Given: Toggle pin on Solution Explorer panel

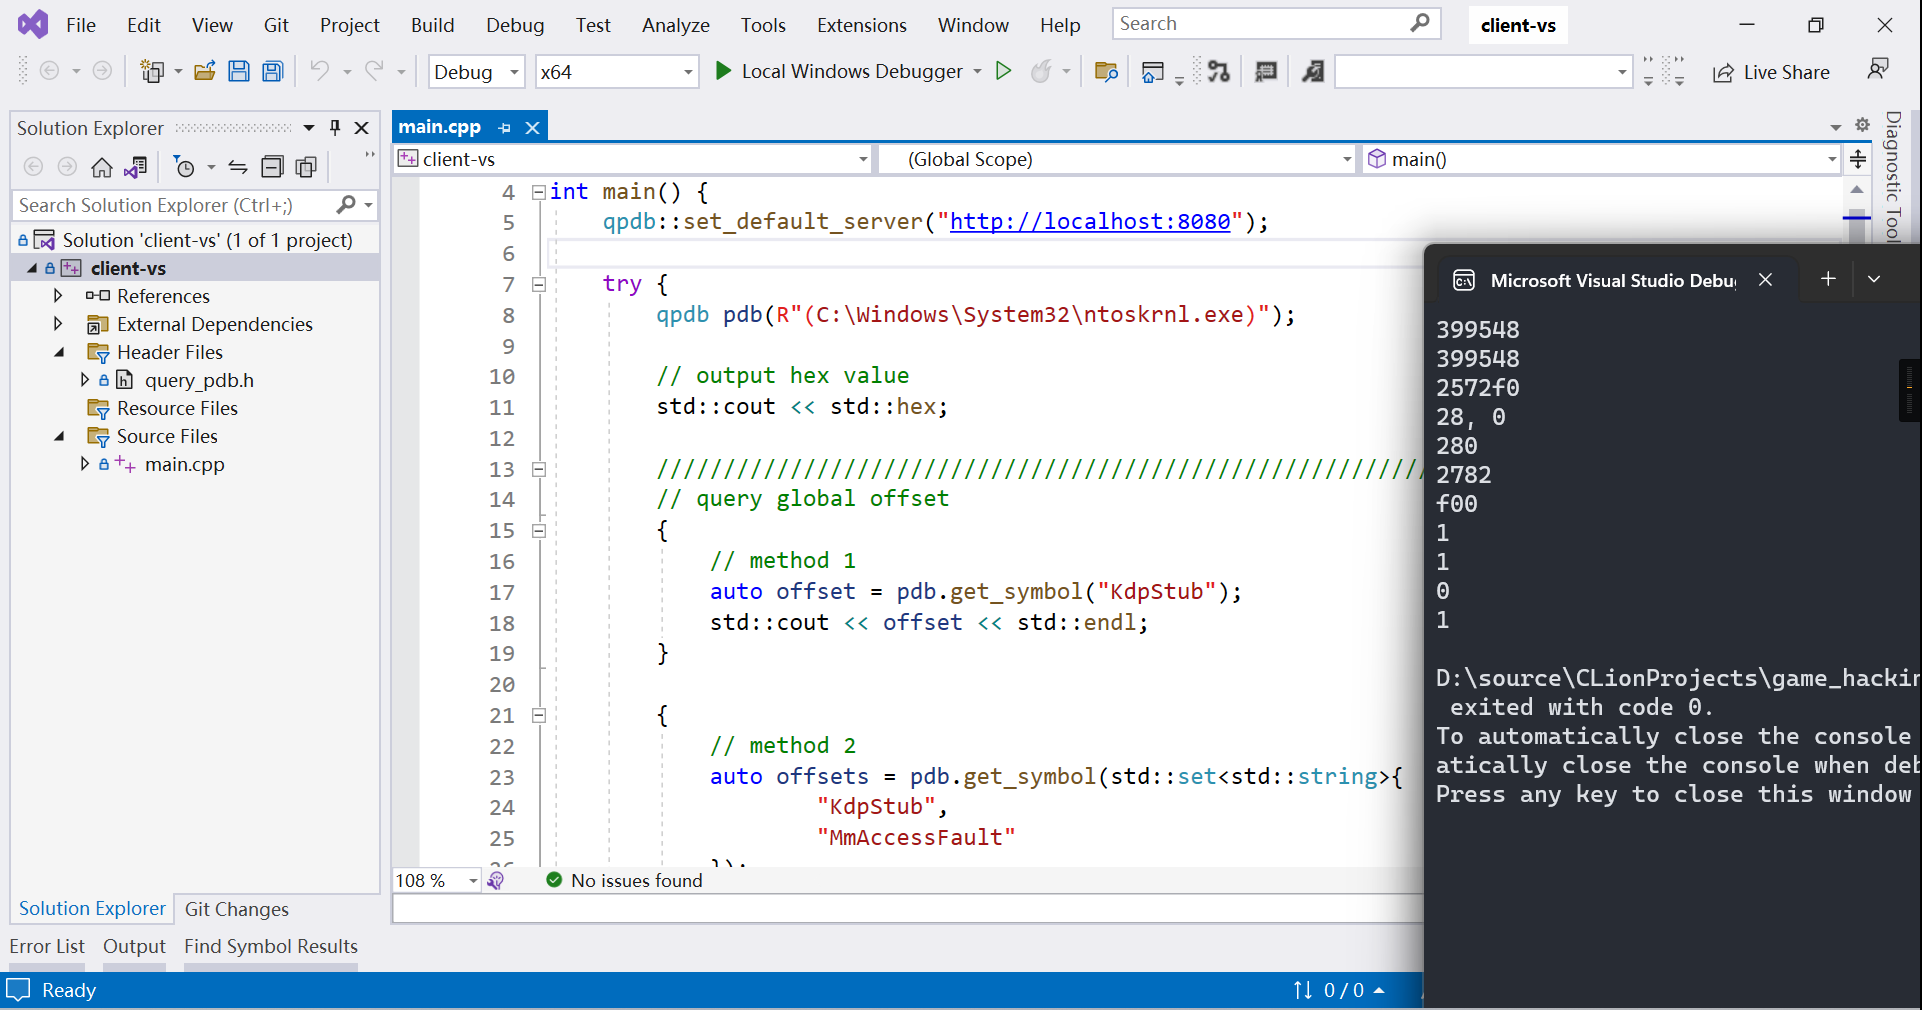Looking at the screenshot, I should point(335,128).
